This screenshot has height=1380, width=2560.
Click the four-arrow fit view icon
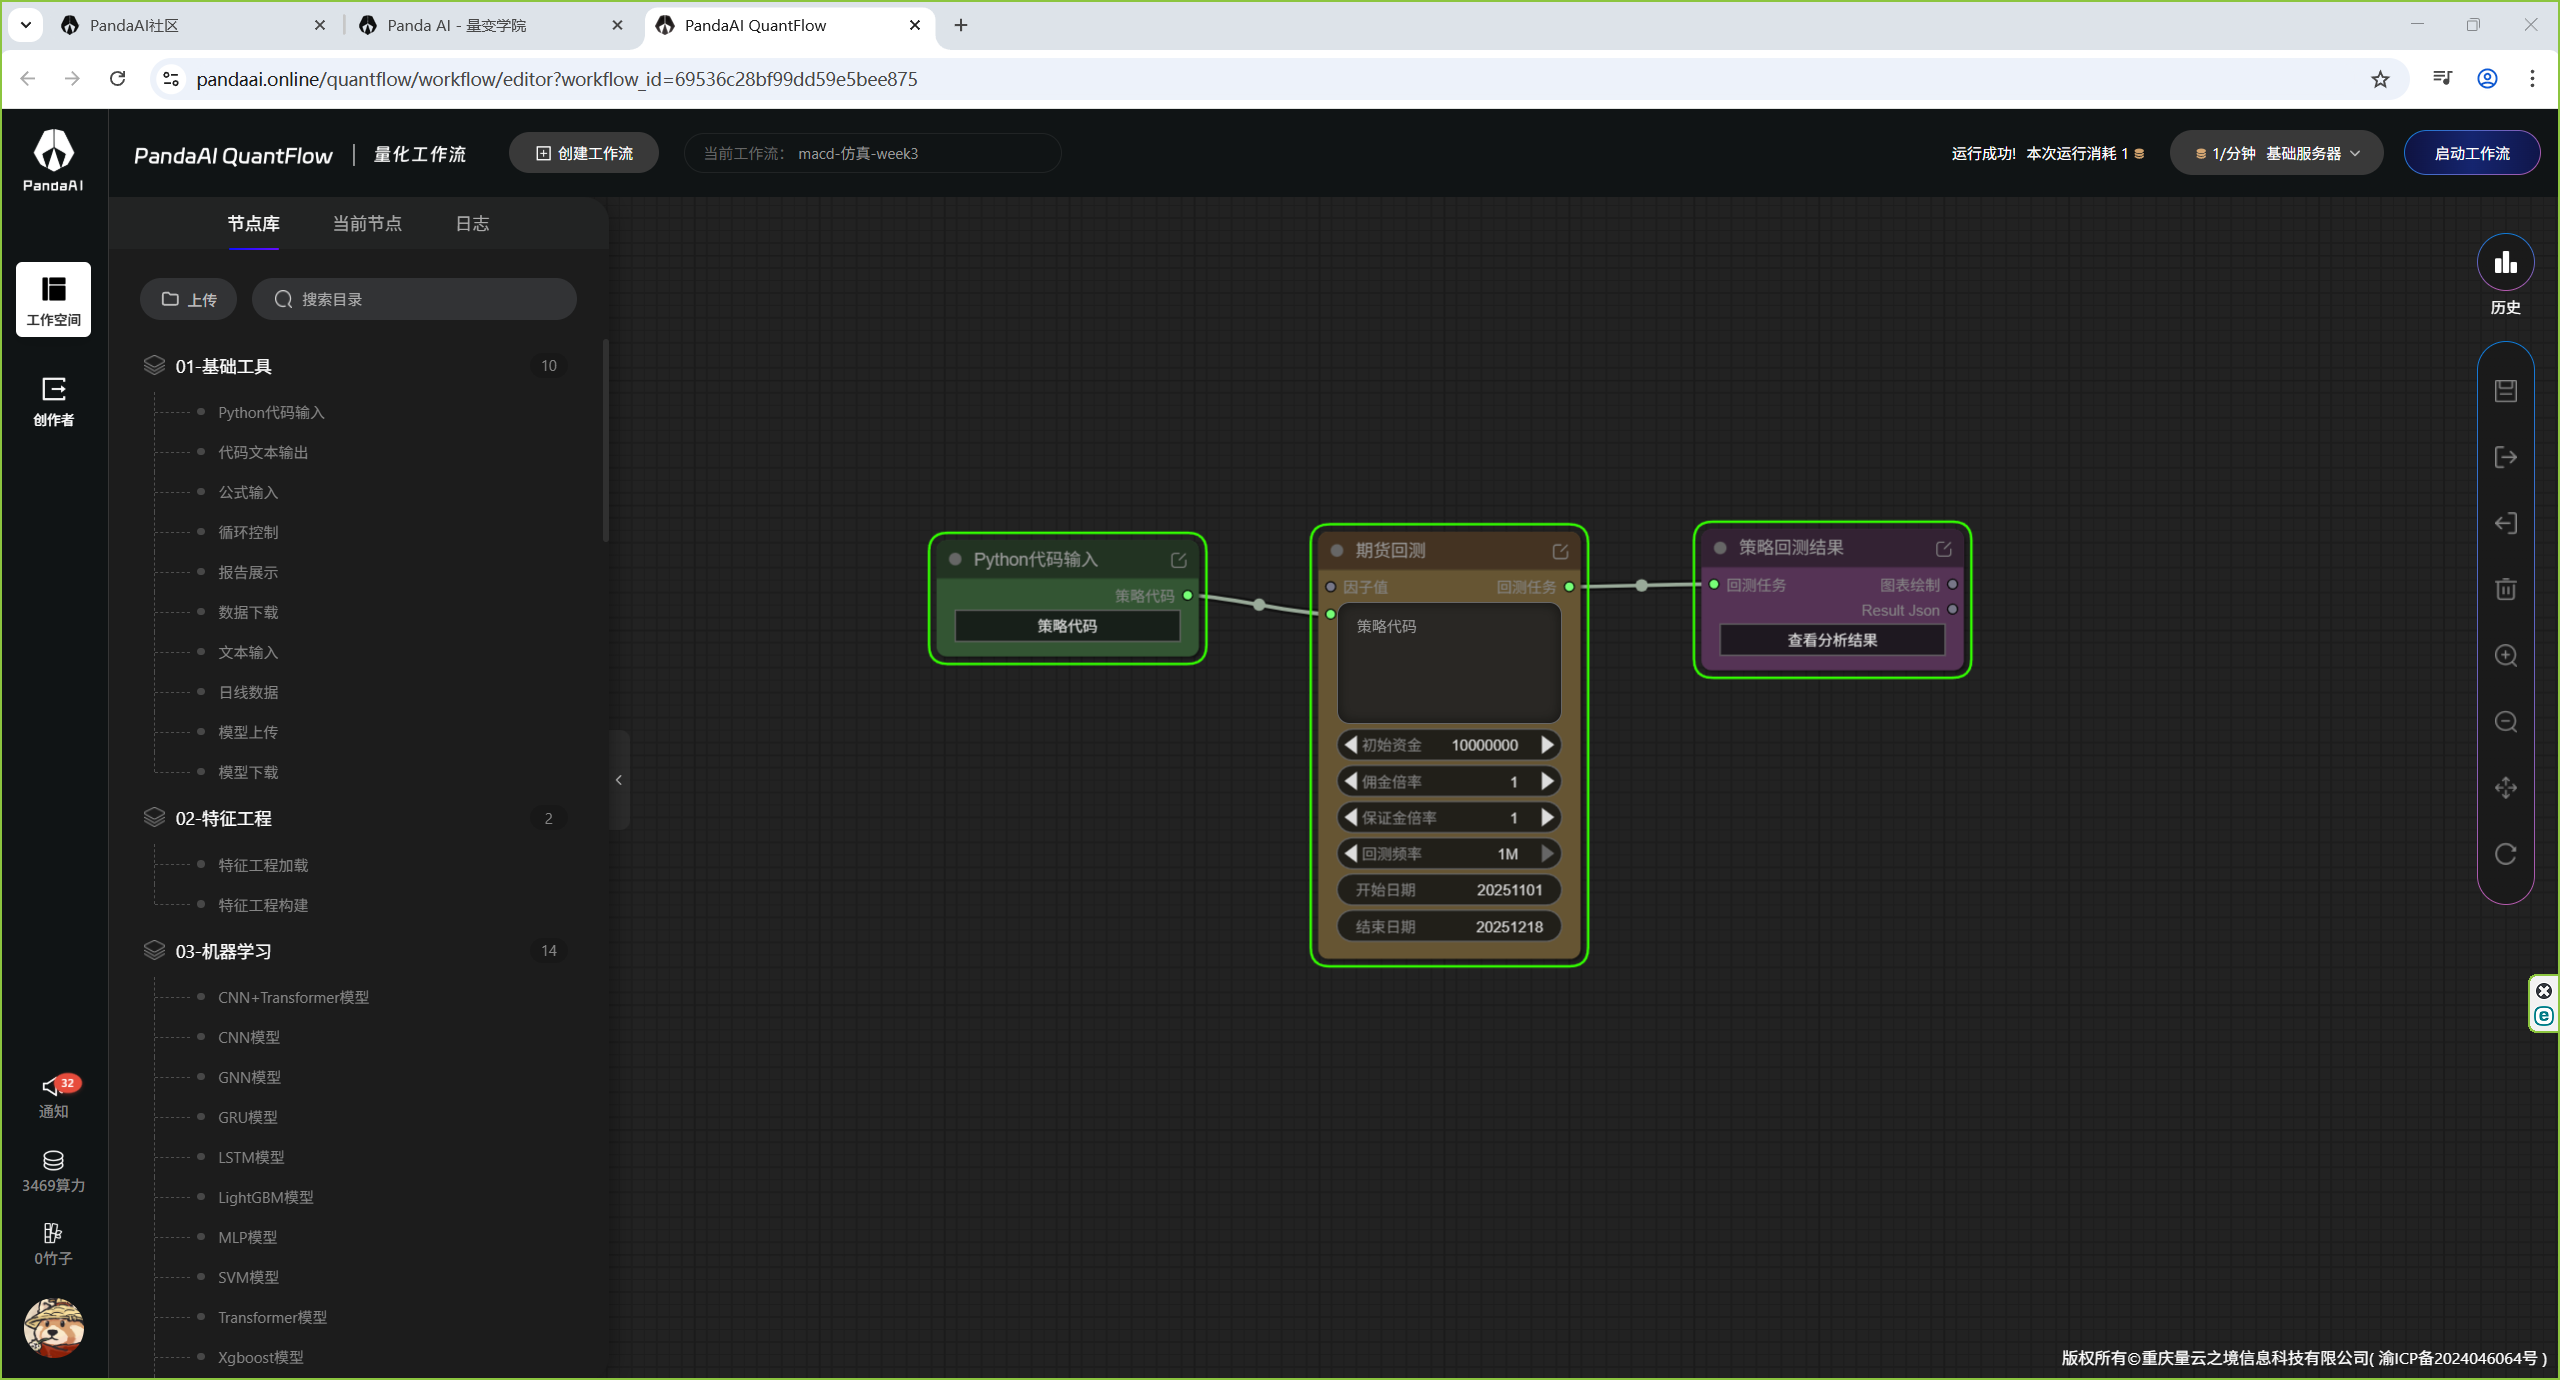click(x=2505, y=788)
